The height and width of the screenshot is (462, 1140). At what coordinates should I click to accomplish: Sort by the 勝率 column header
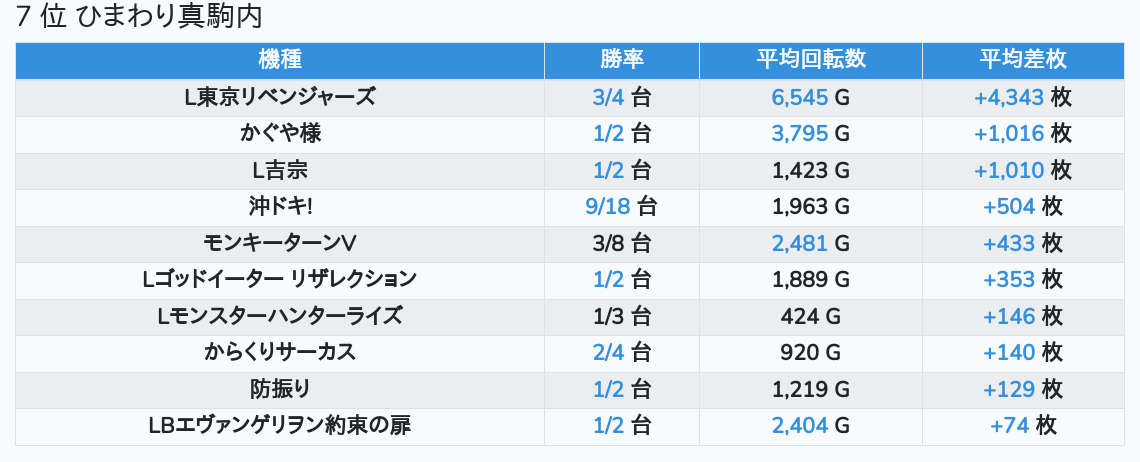622,60
